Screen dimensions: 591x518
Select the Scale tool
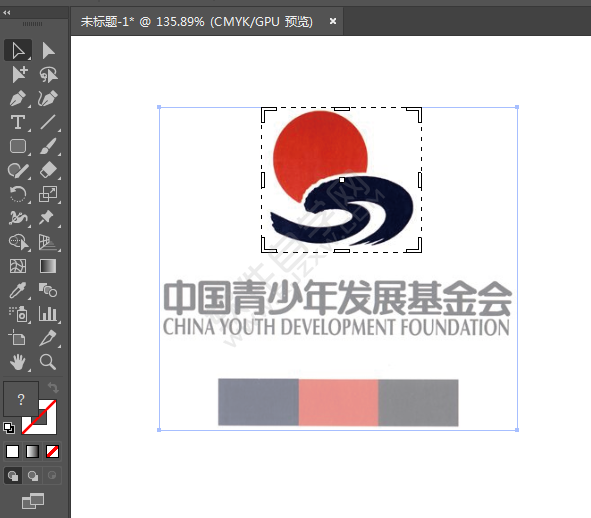[x=48, y=195]
